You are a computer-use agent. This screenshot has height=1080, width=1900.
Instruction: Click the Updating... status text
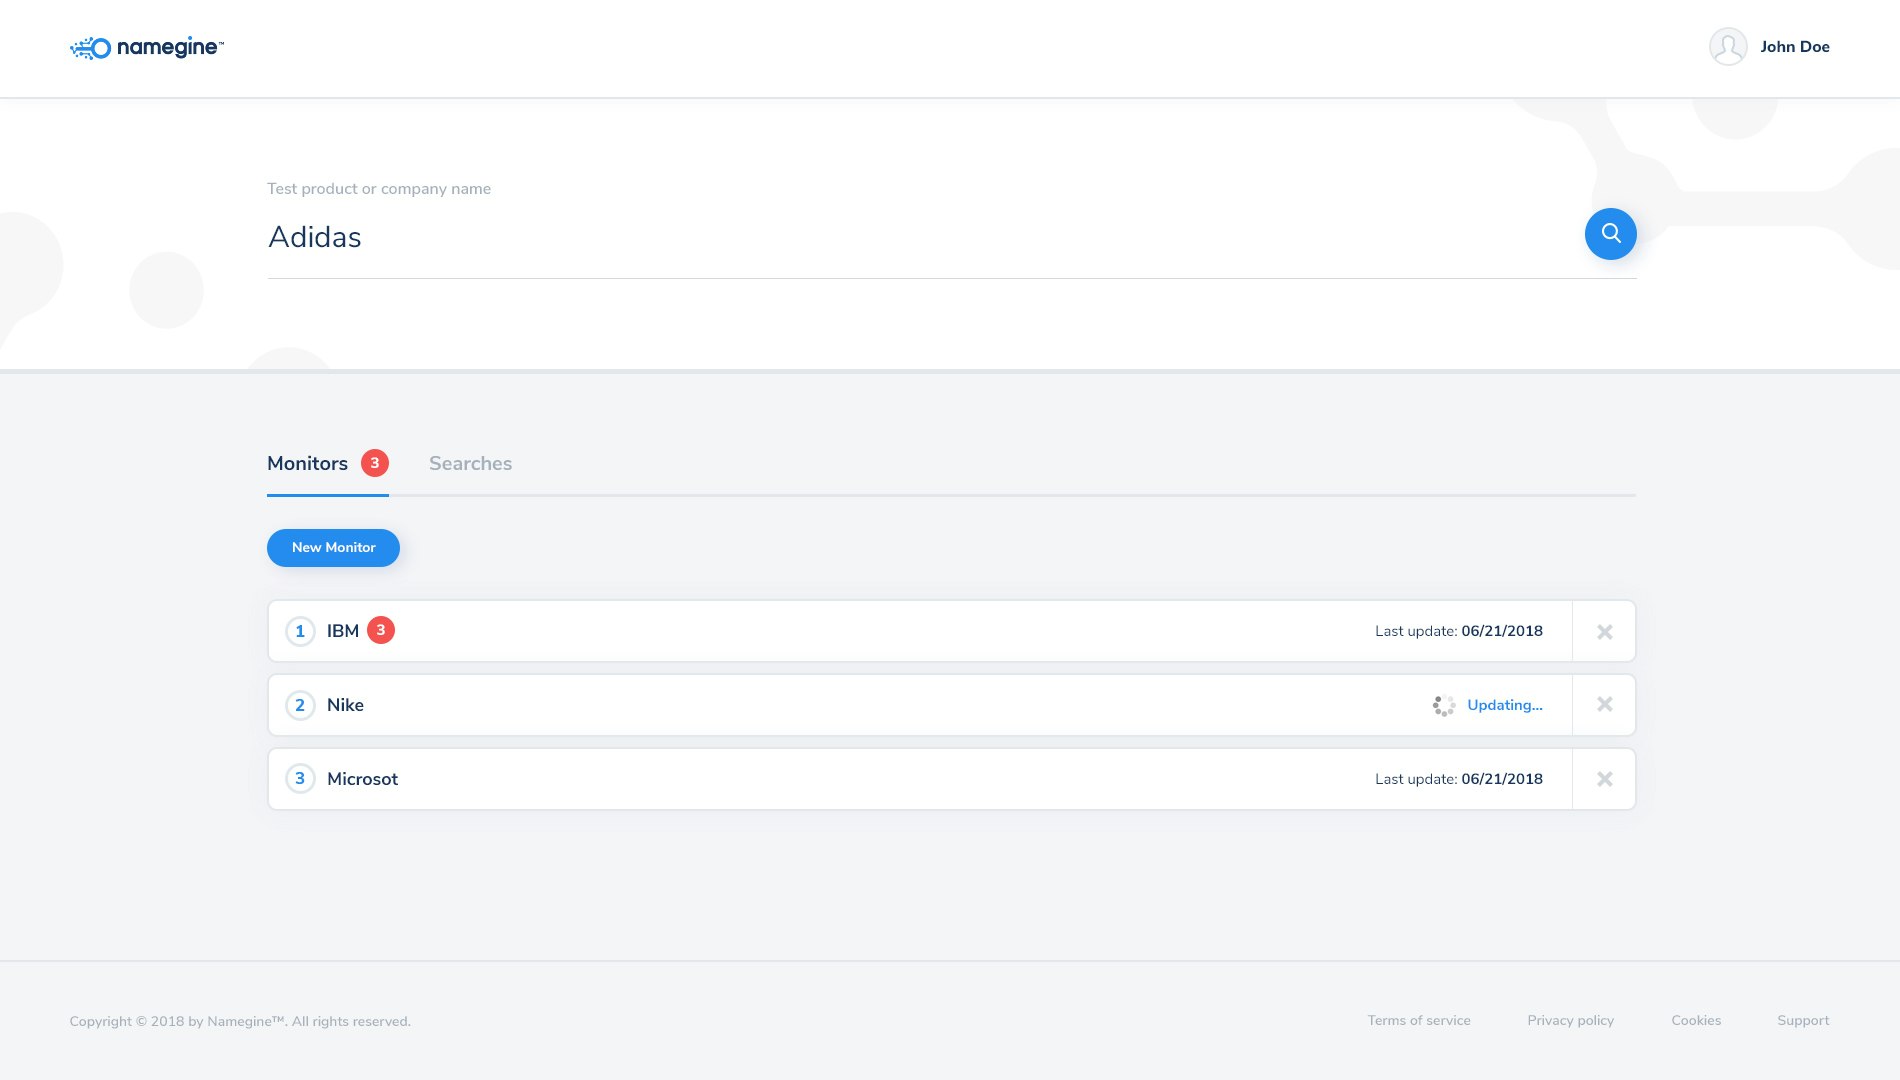pyautogui.click(x=1505, y=705)
